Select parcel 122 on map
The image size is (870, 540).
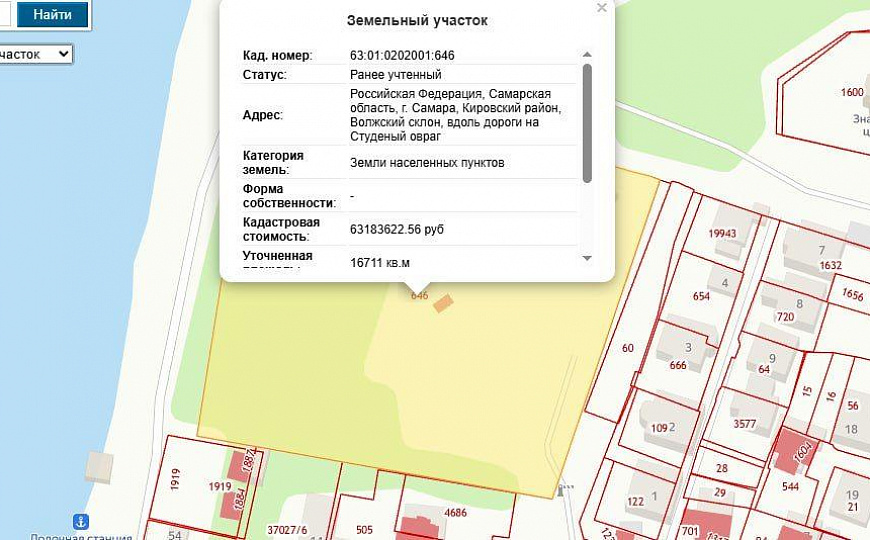[x=635, y=502]
